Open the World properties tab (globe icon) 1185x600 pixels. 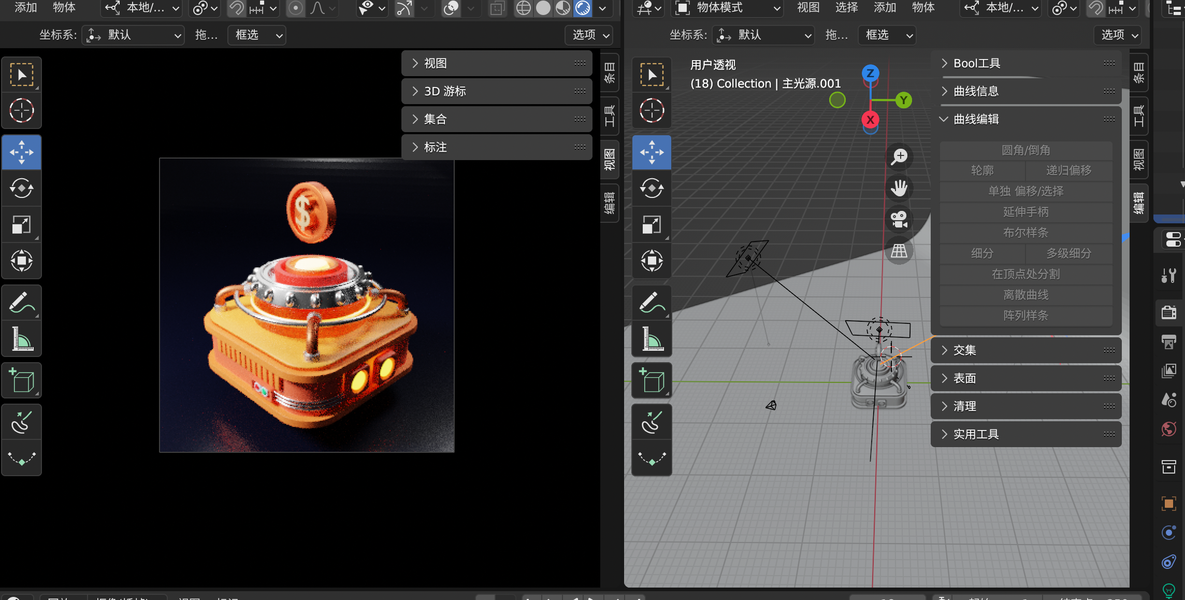tap(1169, 429)
